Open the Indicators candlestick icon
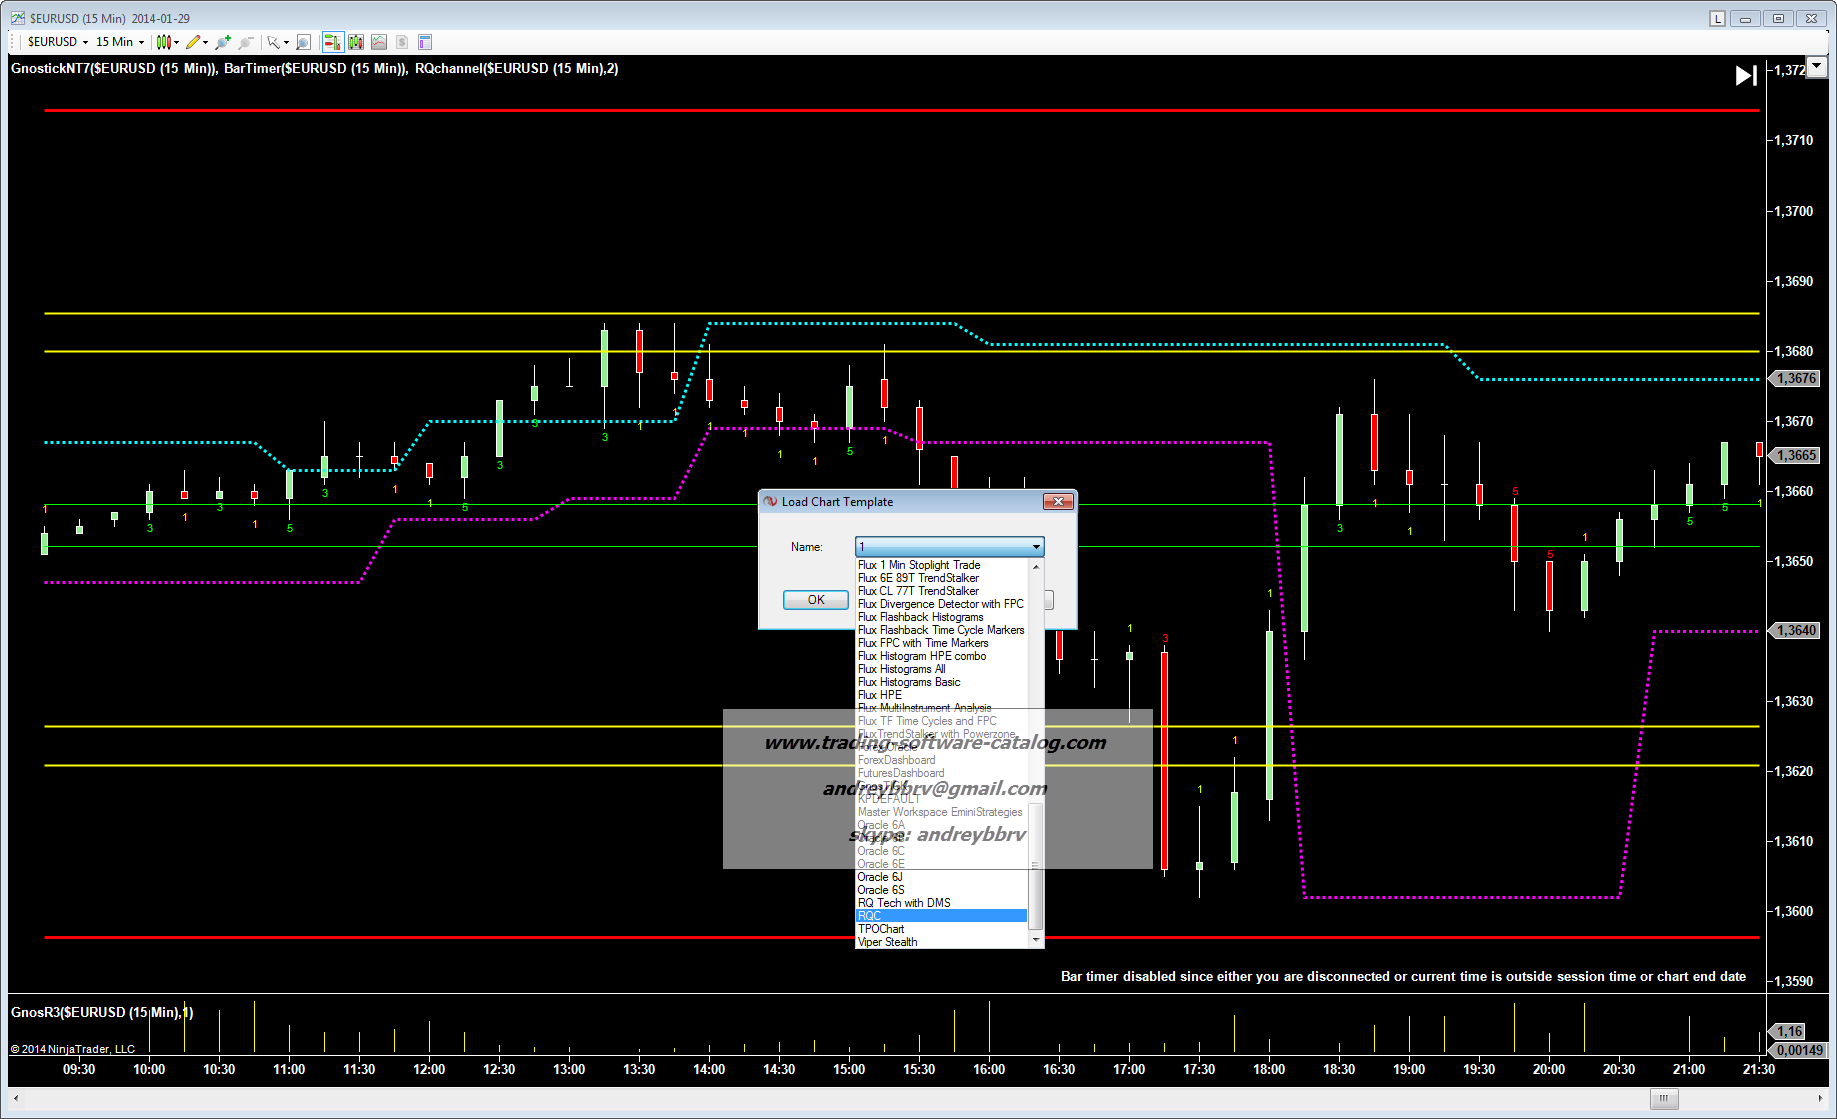 (355, 42)
